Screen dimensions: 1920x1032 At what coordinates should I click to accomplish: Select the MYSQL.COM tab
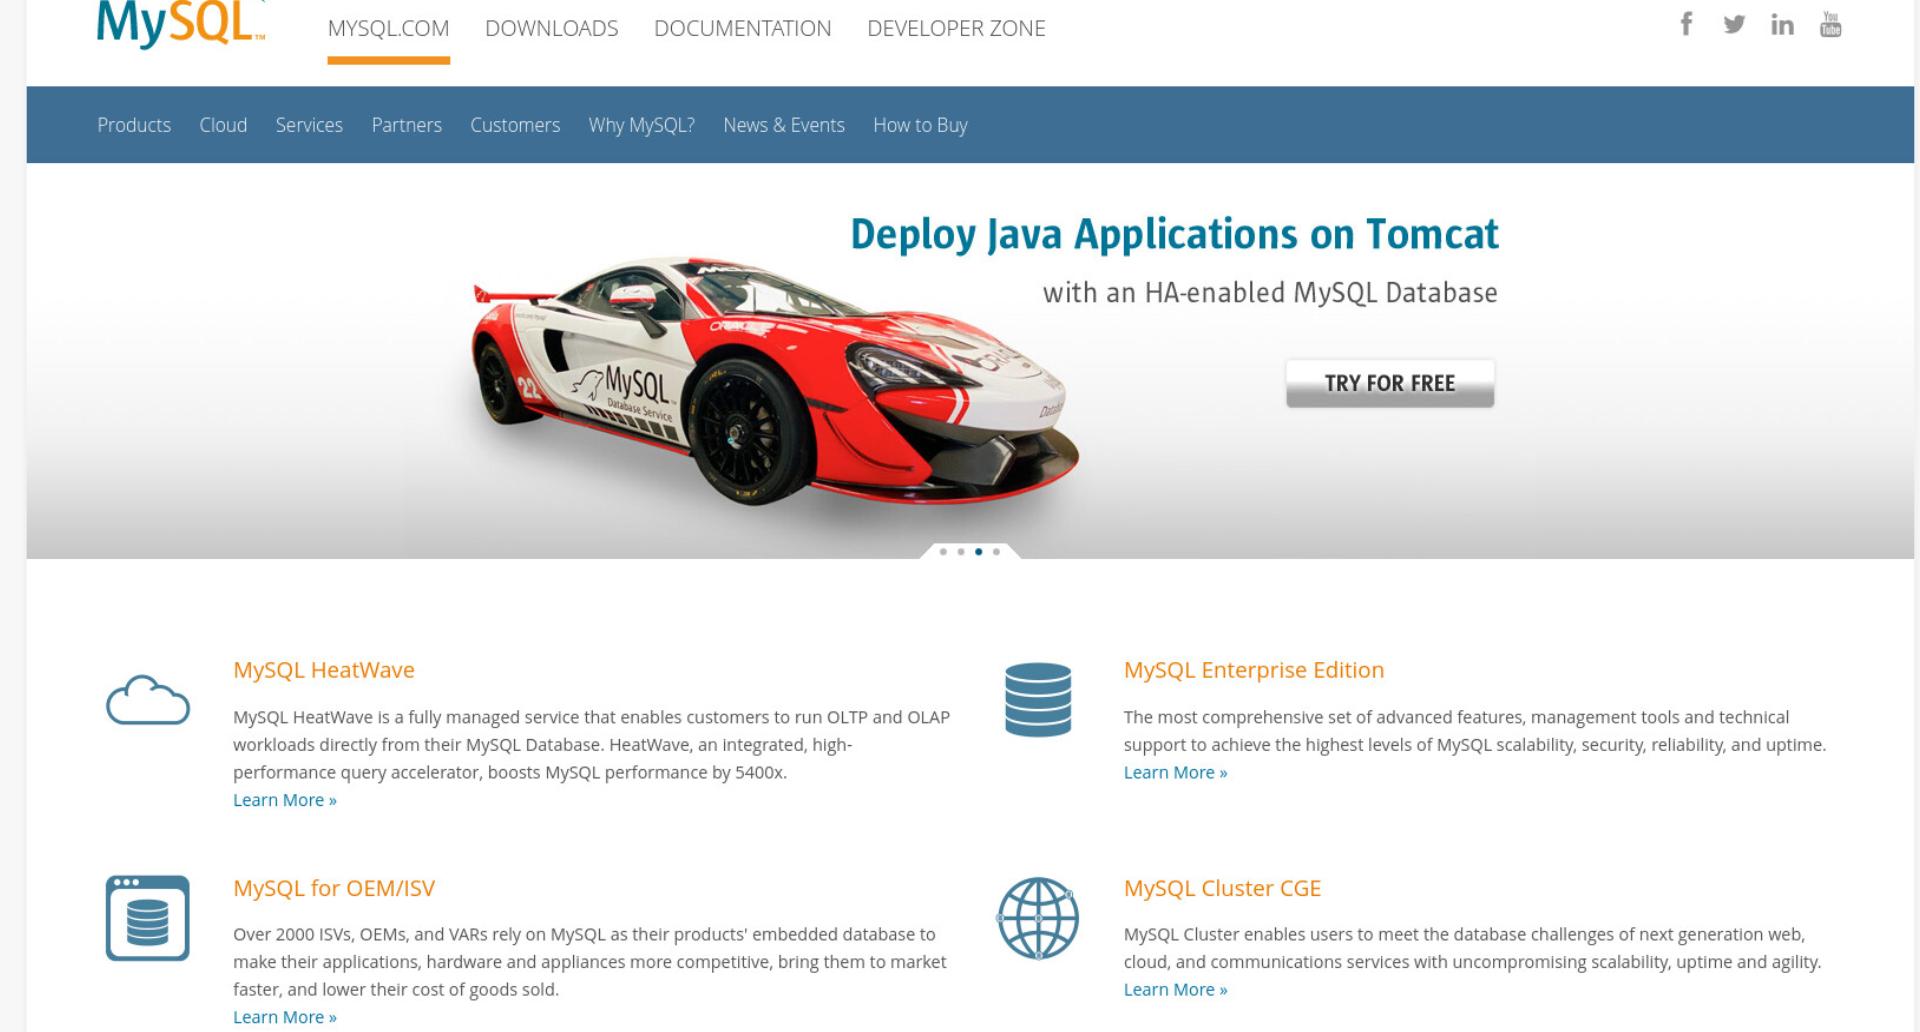(x=388, y=29)
